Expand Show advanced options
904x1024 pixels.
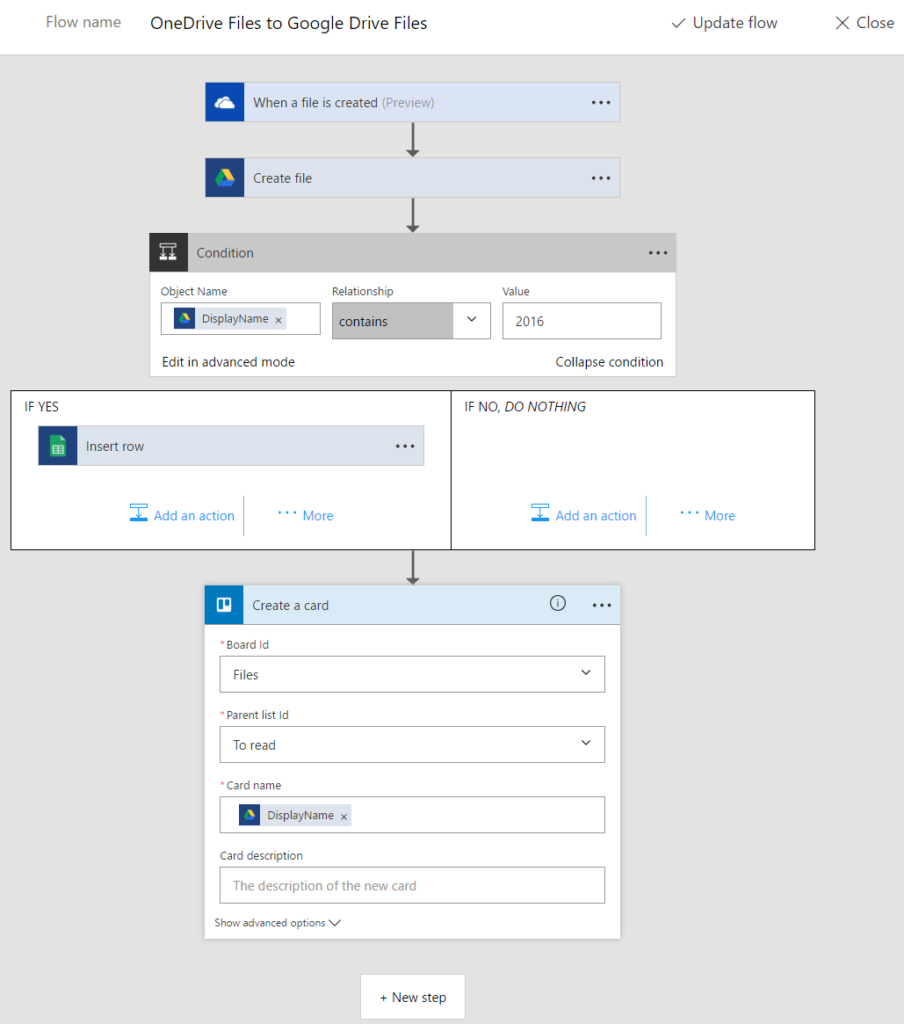(x=278, y=923)
